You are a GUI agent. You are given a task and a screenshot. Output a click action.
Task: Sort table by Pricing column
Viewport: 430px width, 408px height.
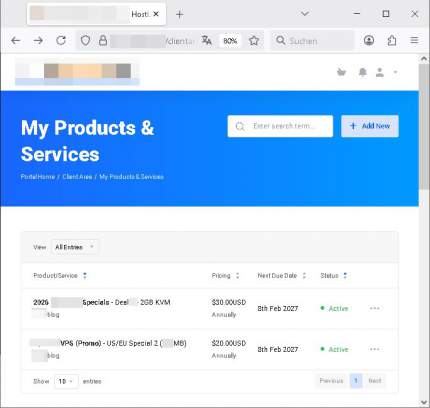pos(225,276)
